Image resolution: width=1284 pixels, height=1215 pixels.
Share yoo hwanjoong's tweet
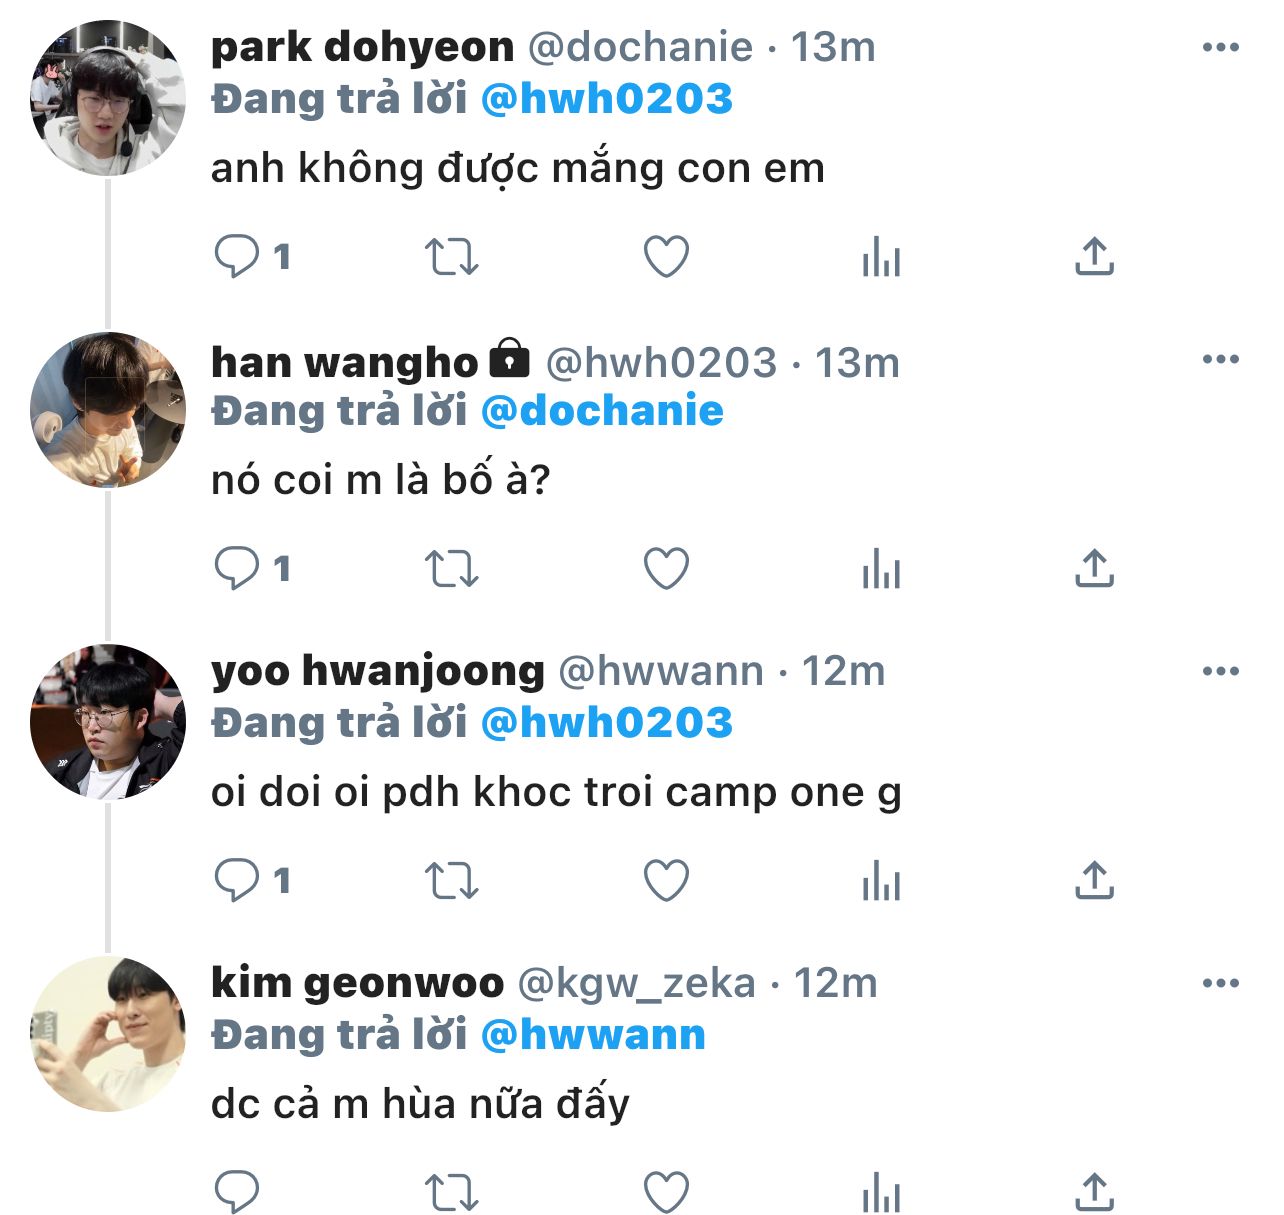coord(1094,881)
